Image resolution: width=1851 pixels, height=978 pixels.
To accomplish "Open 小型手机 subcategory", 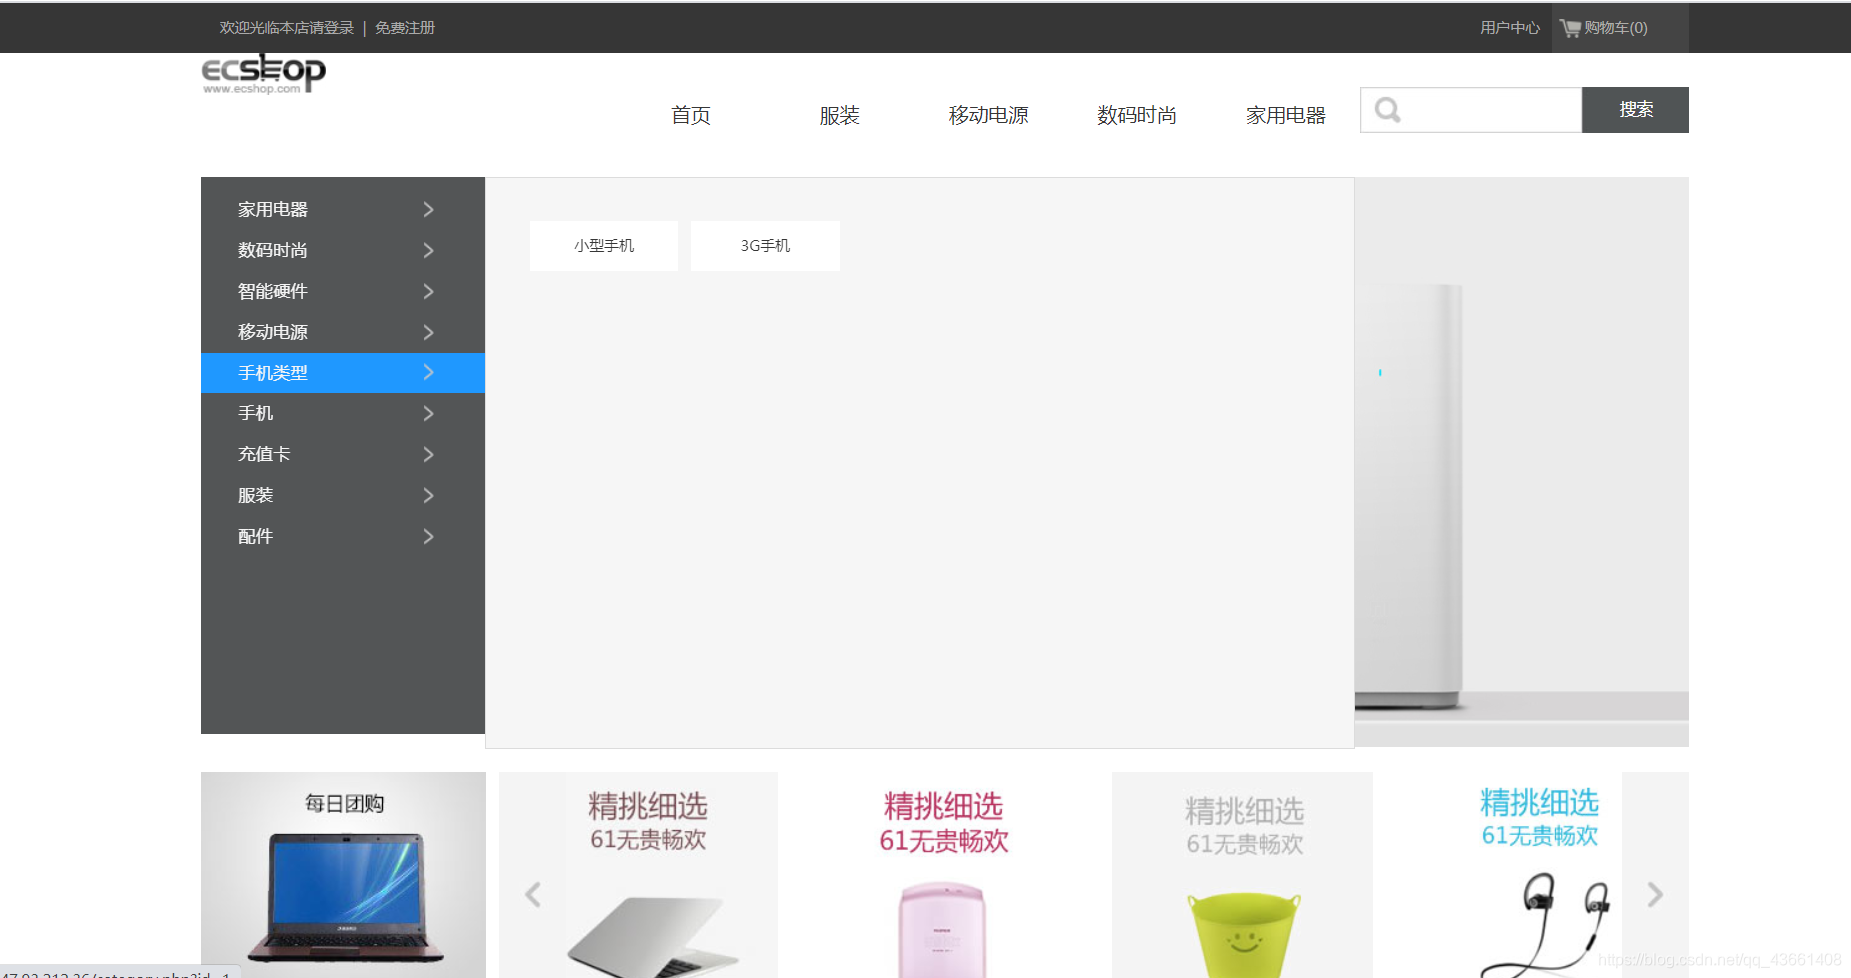I will click(x=604, y=246).
